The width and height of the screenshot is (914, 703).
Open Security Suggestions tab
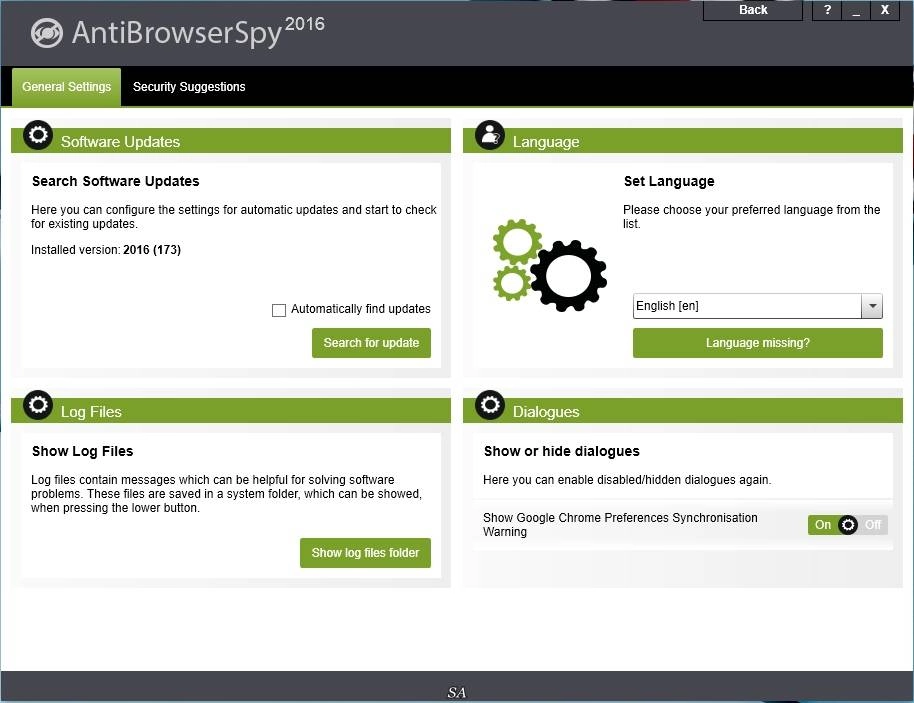(189, 87)
